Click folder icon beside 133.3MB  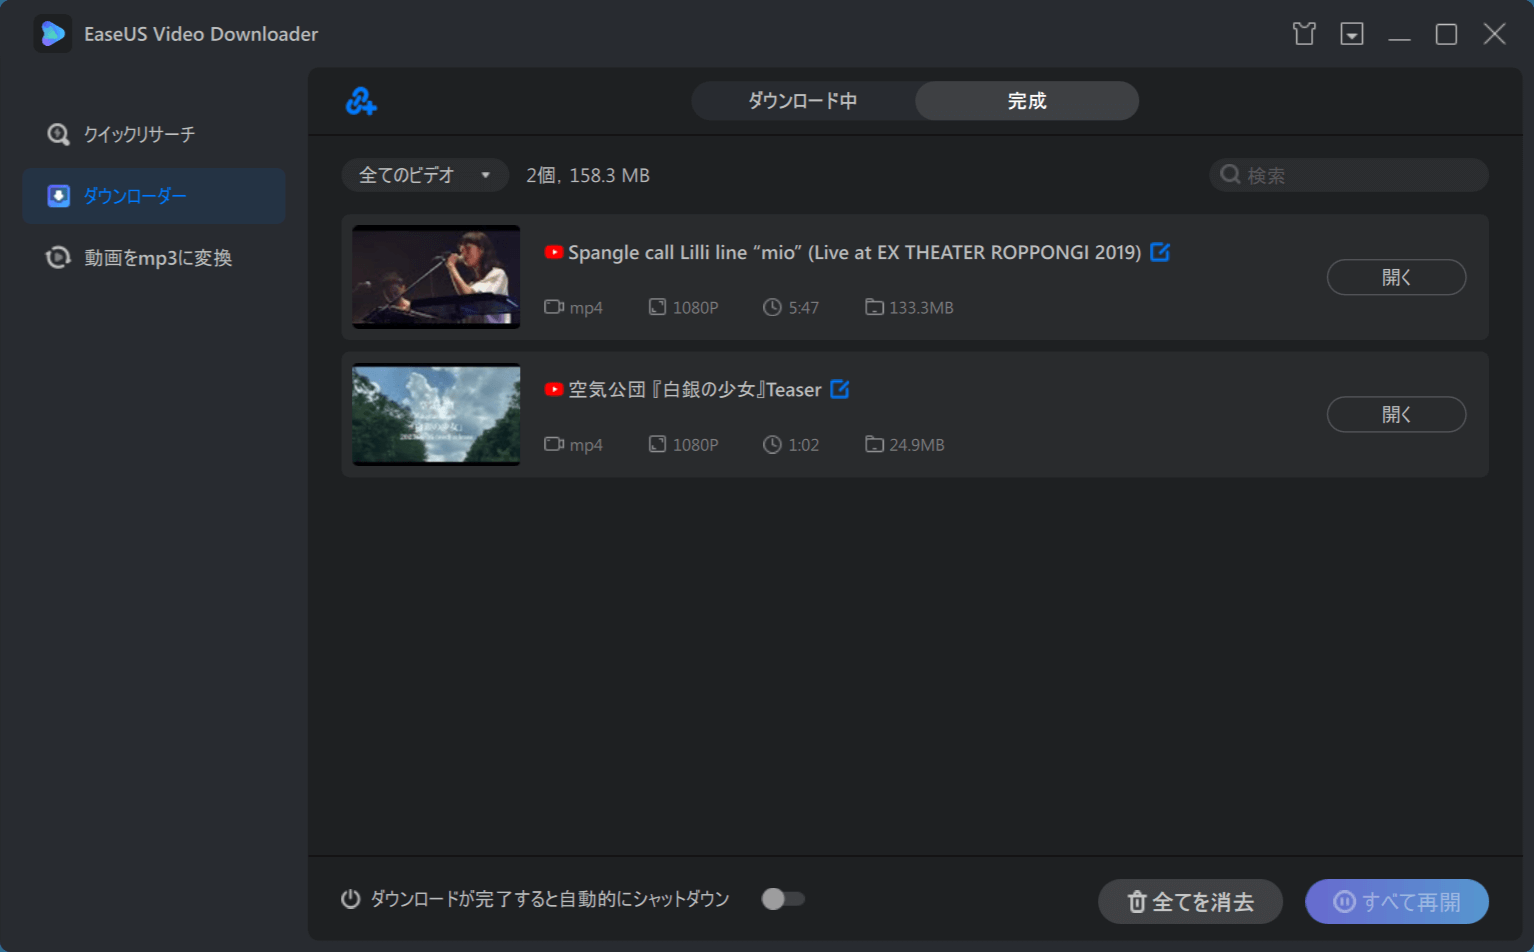pos(874,307)
